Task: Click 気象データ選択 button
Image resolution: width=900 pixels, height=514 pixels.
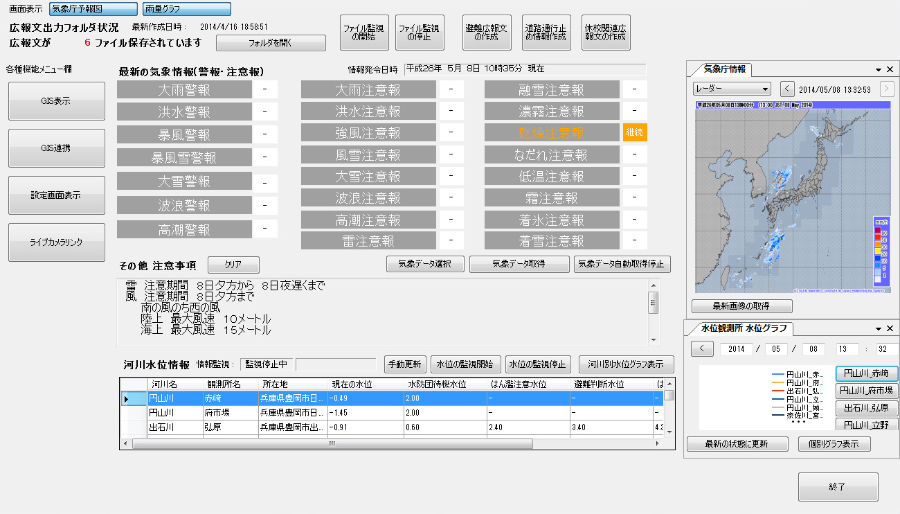Action: click(x=425, y=264)
